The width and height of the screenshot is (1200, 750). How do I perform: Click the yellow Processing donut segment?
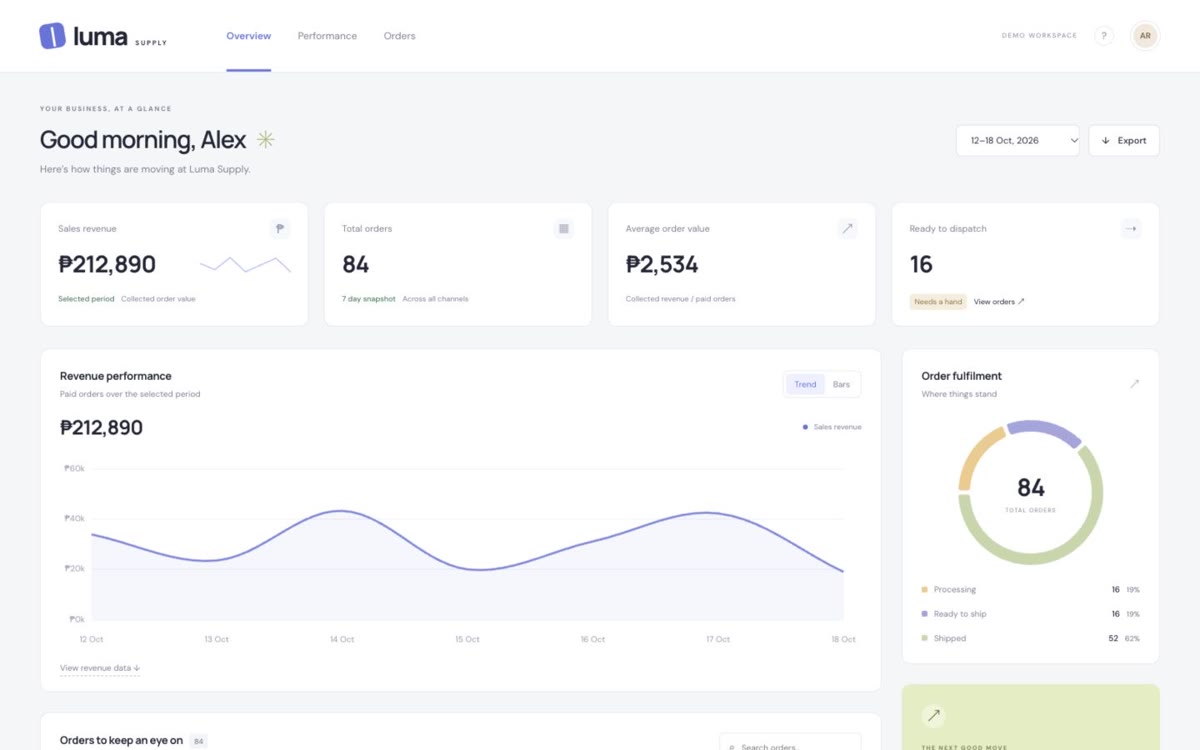click(976, 453)
